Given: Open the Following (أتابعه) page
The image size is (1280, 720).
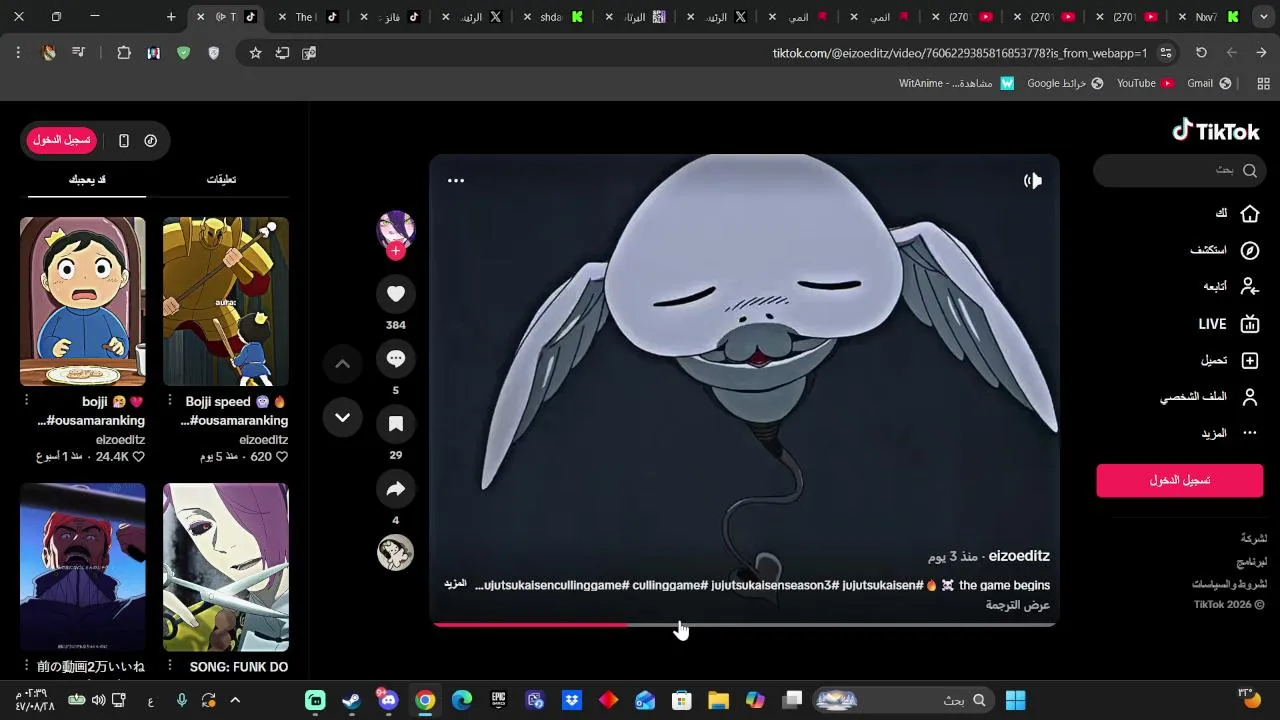Looking at the screenshot, I should click(1231, 287).
